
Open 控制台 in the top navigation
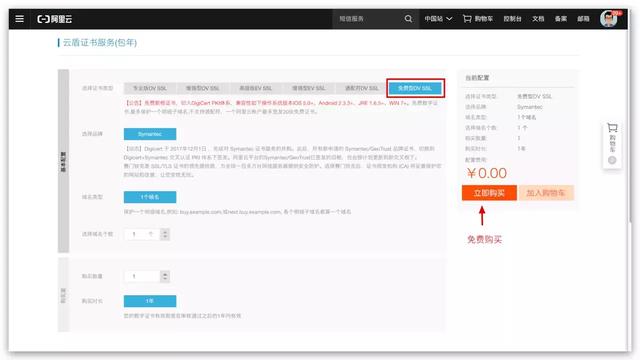pyautogui.click(x=512, y=19)
